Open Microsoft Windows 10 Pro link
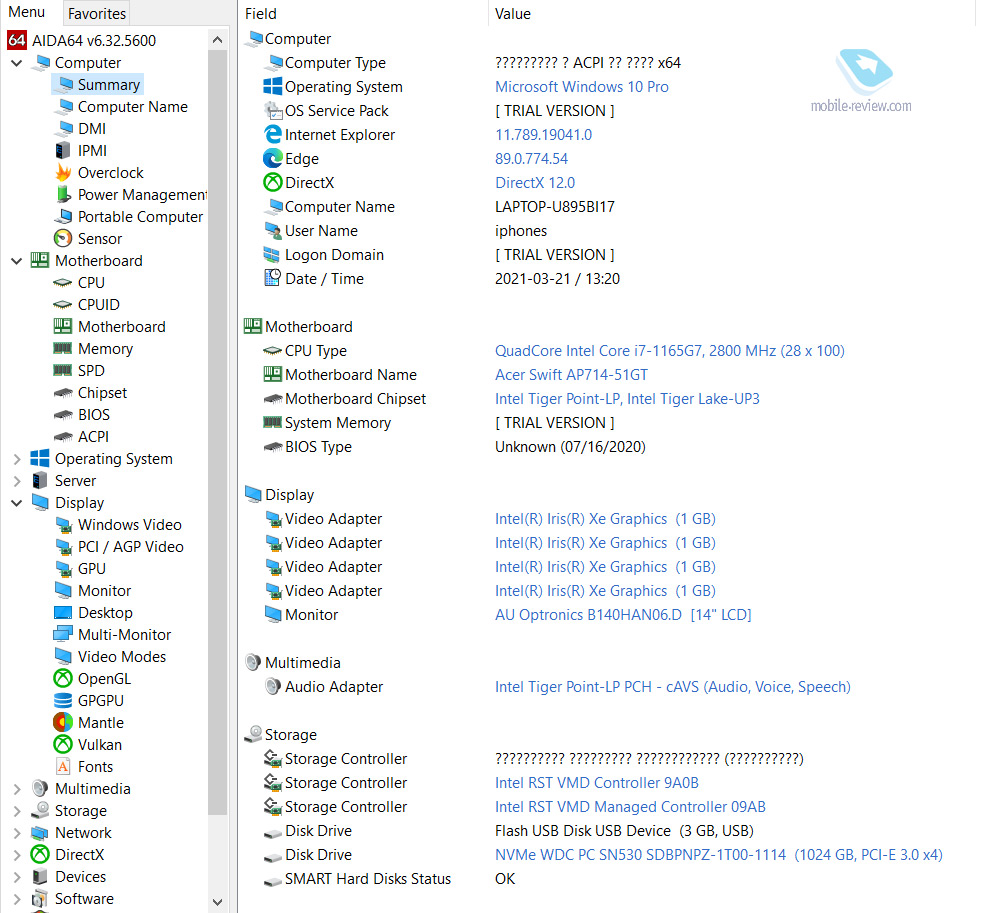Image resolution: width=985 pixels, height=913 pixels. tap(582, 87)
